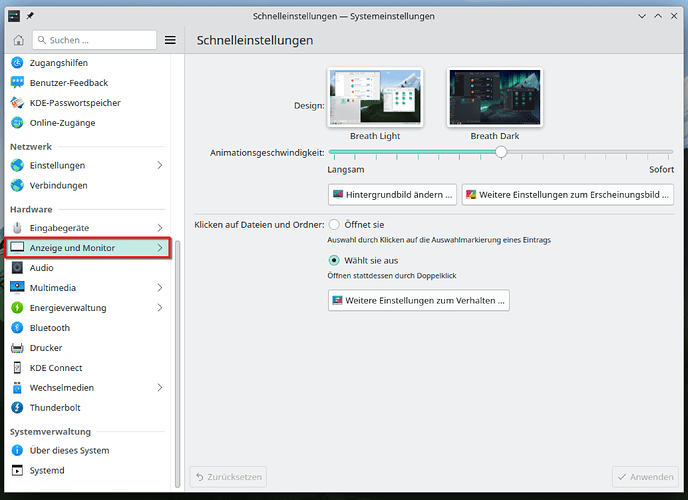
Task: Open the Zugangshilfen category
Action: 88,63
